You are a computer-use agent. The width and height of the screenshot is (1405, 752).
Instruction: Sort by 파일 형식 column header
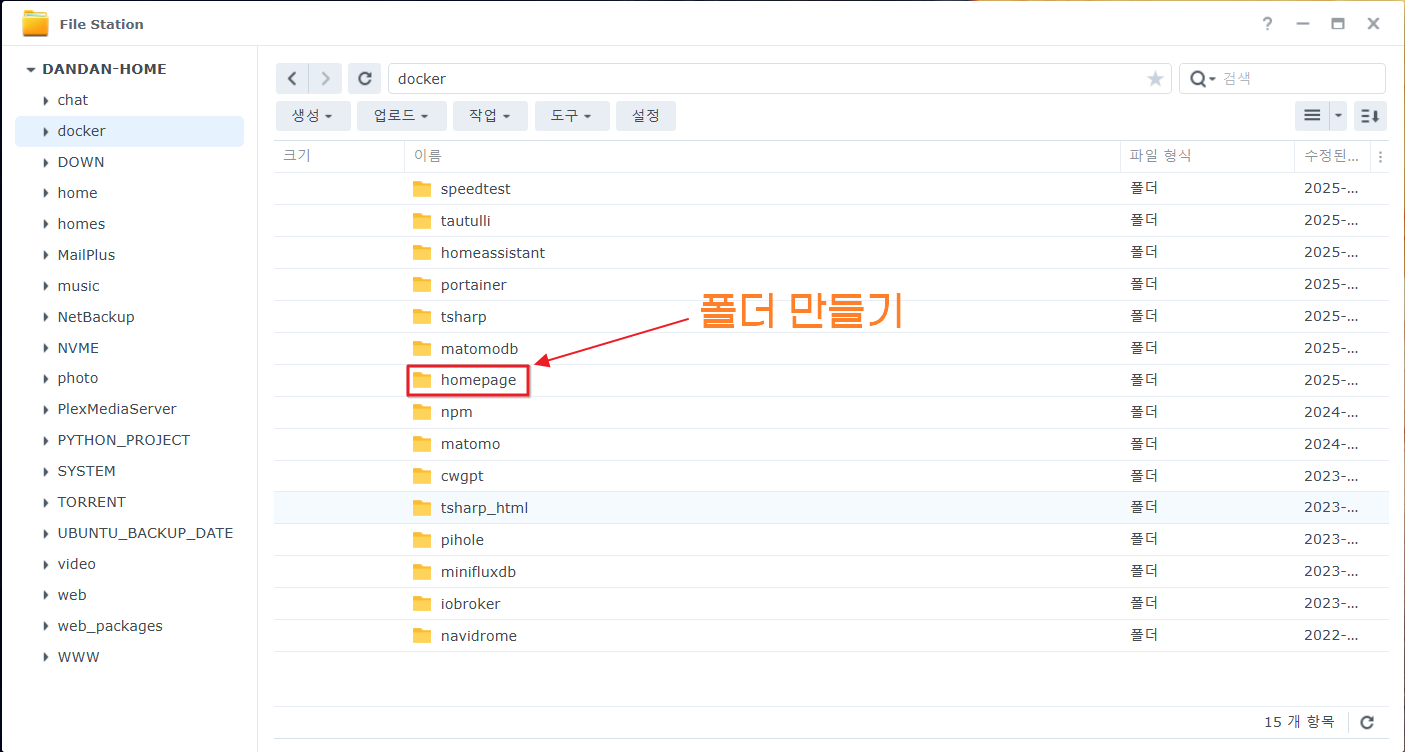point(1207,156)
